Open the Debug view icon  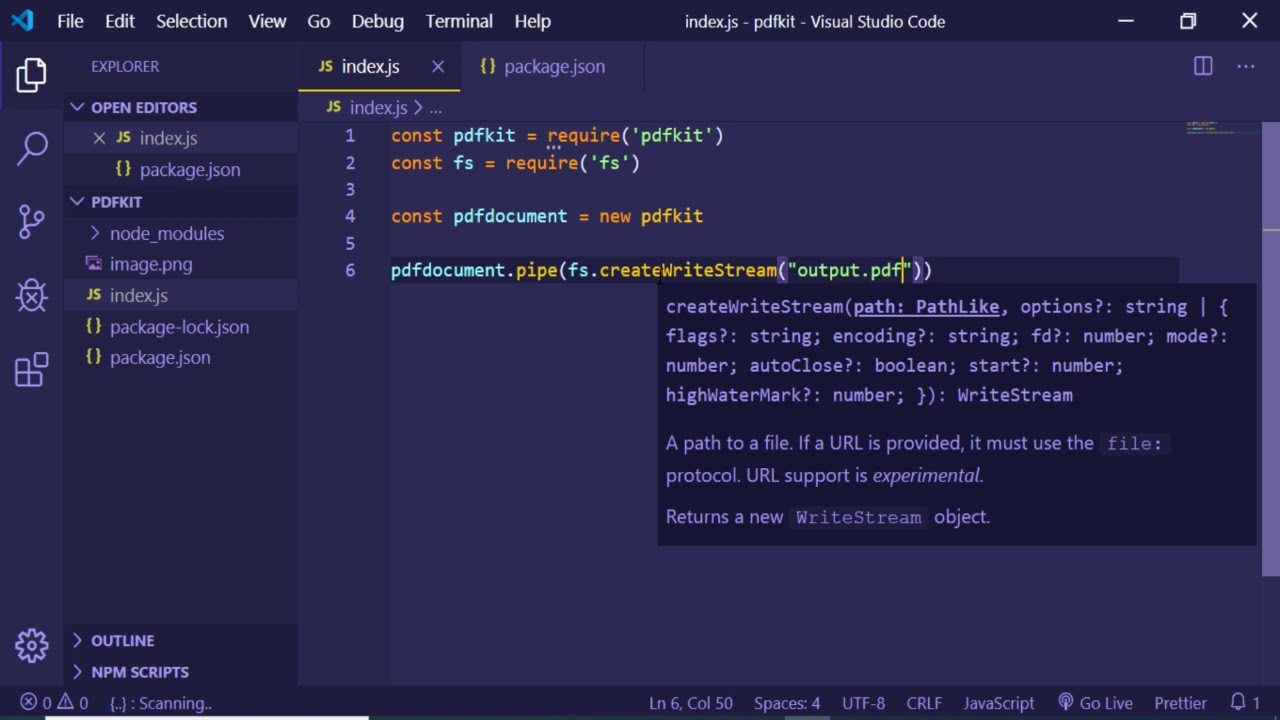[32, 295]
